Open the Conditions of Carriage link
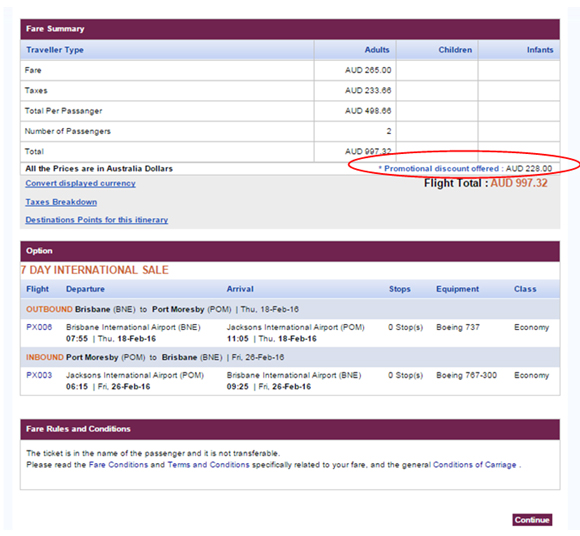 click(475, 465)
